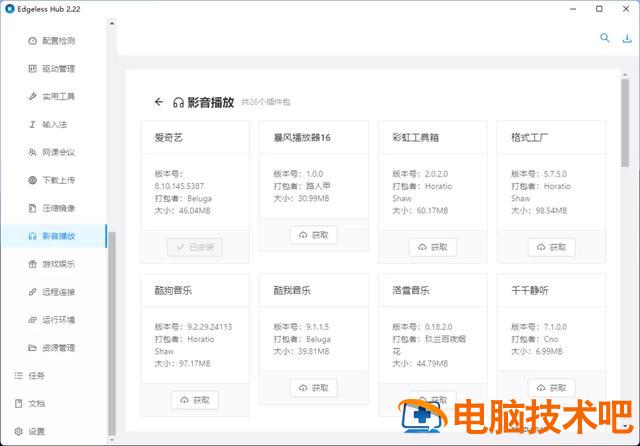Open 驱动管理 category
Viewport: 640px width, 446px height.
click(x=53, y=69)
